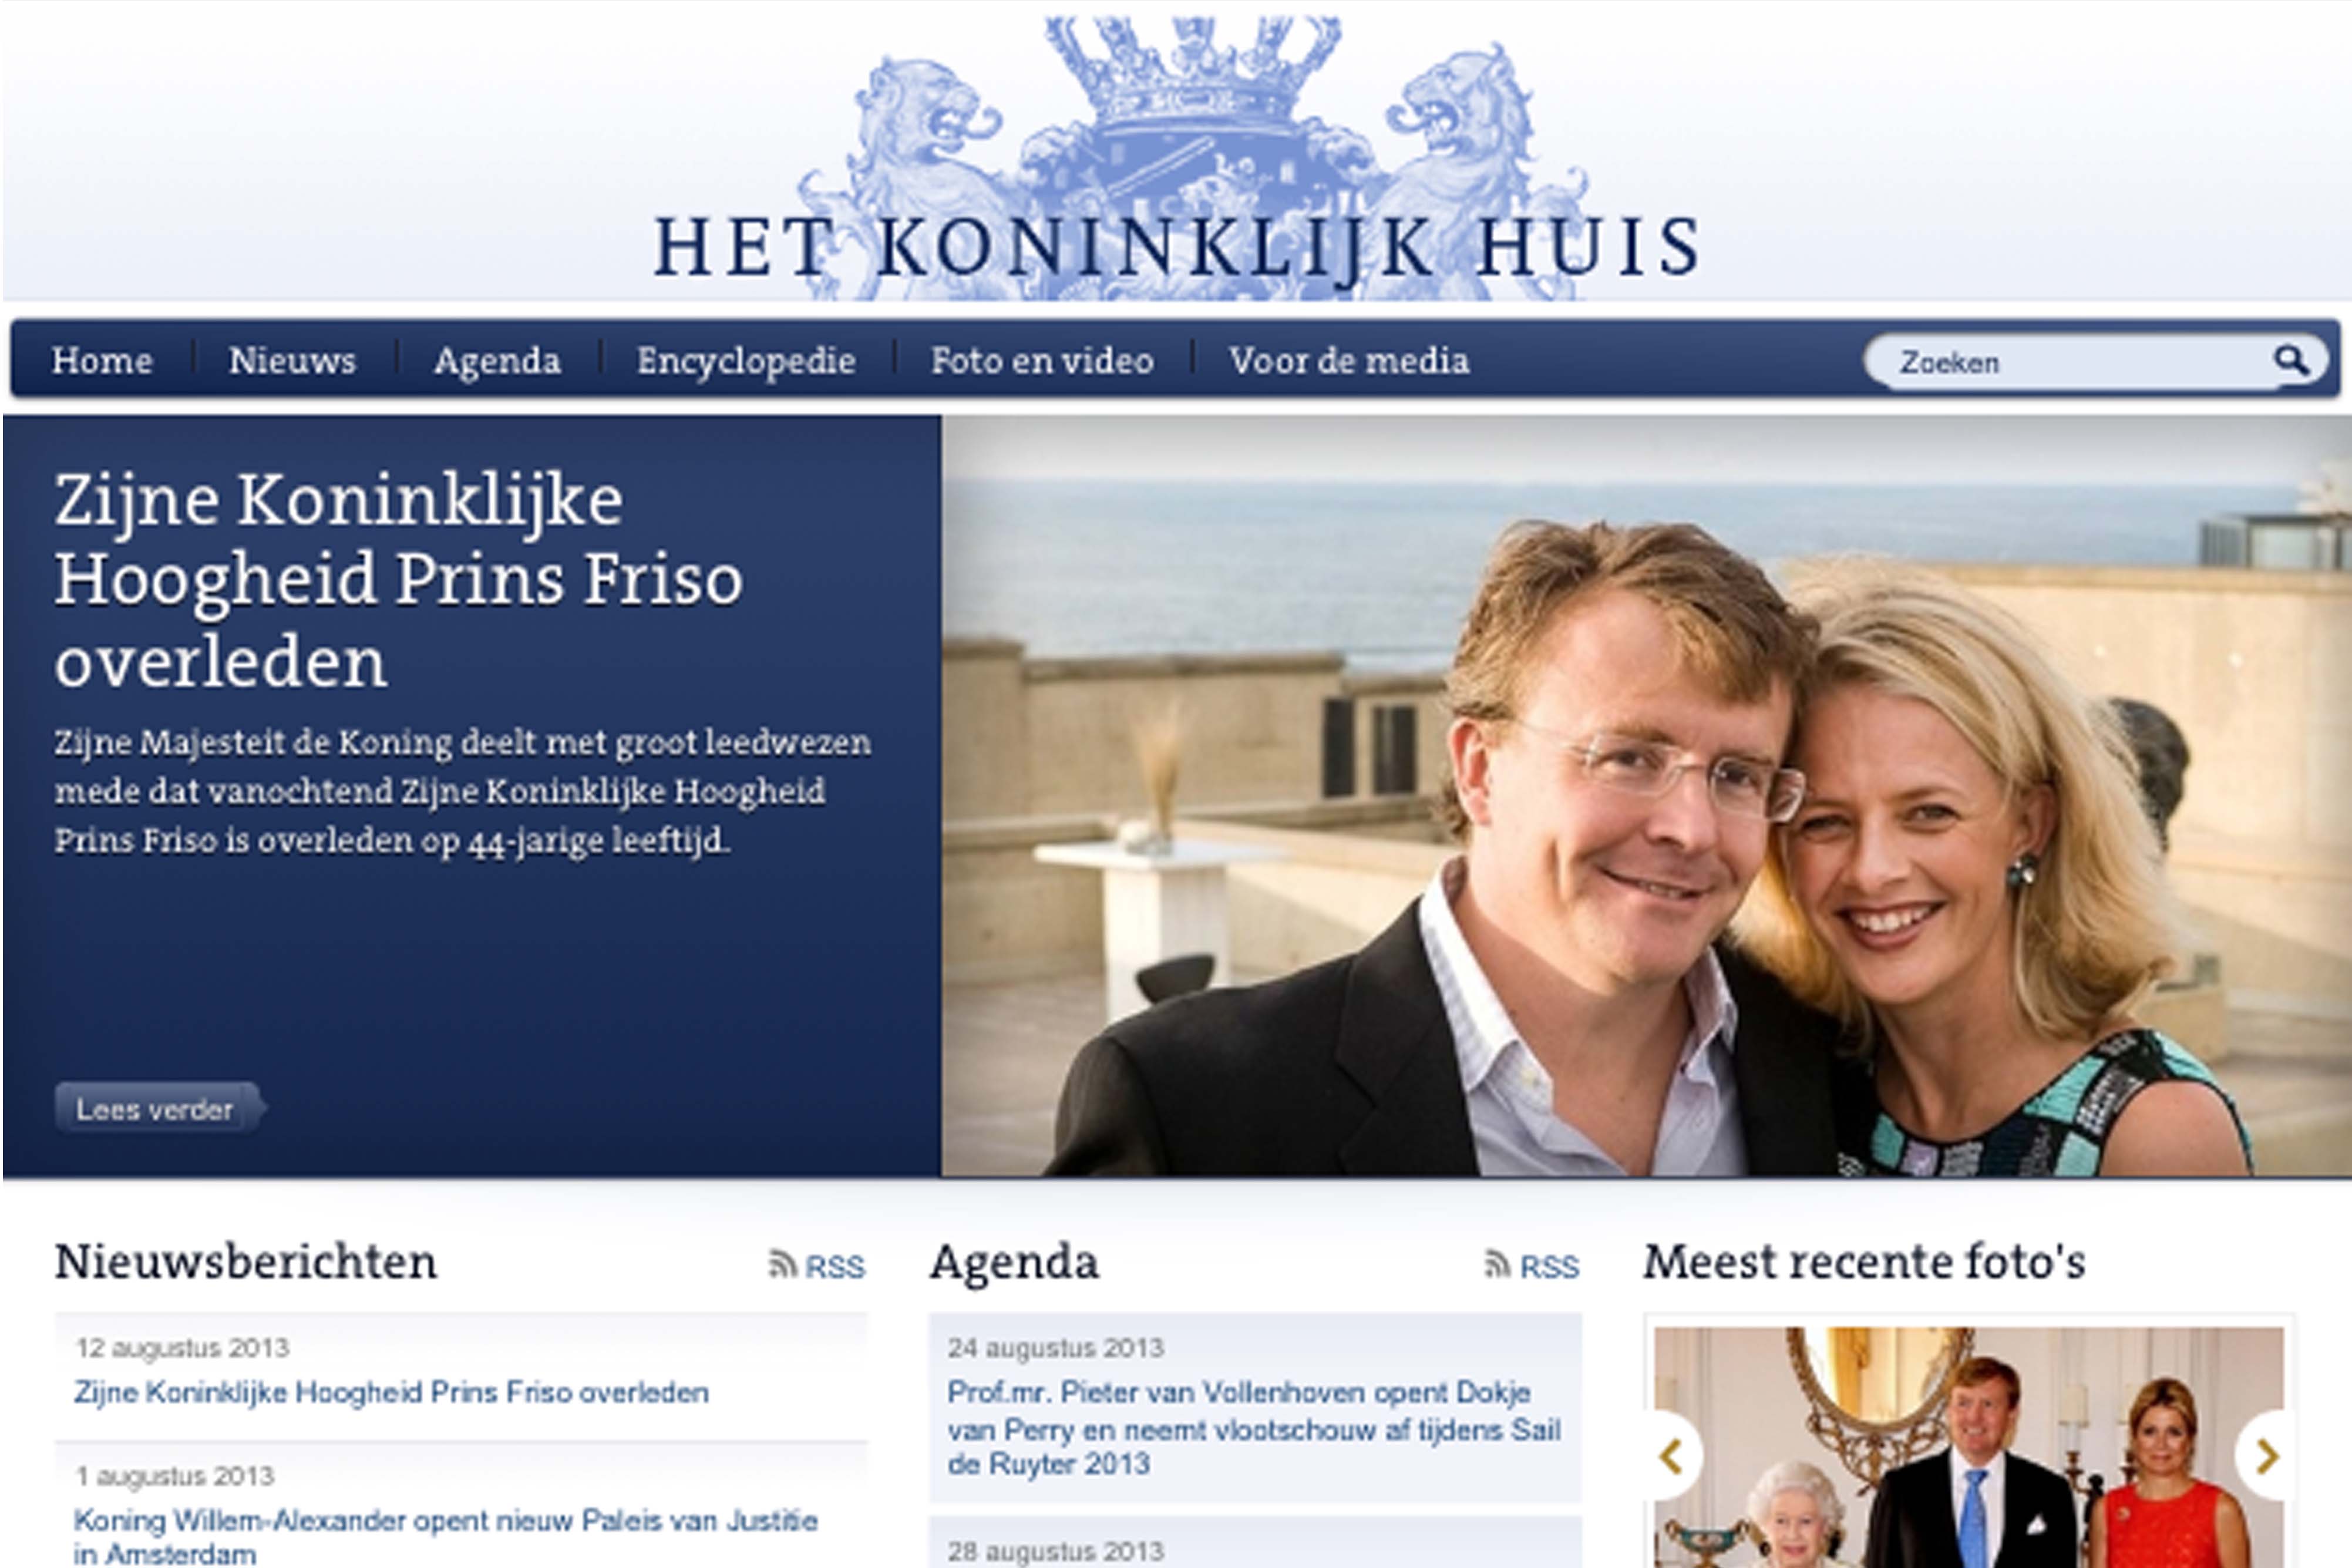Click the Prins Friso banner photo

[x=1646, y=795]
